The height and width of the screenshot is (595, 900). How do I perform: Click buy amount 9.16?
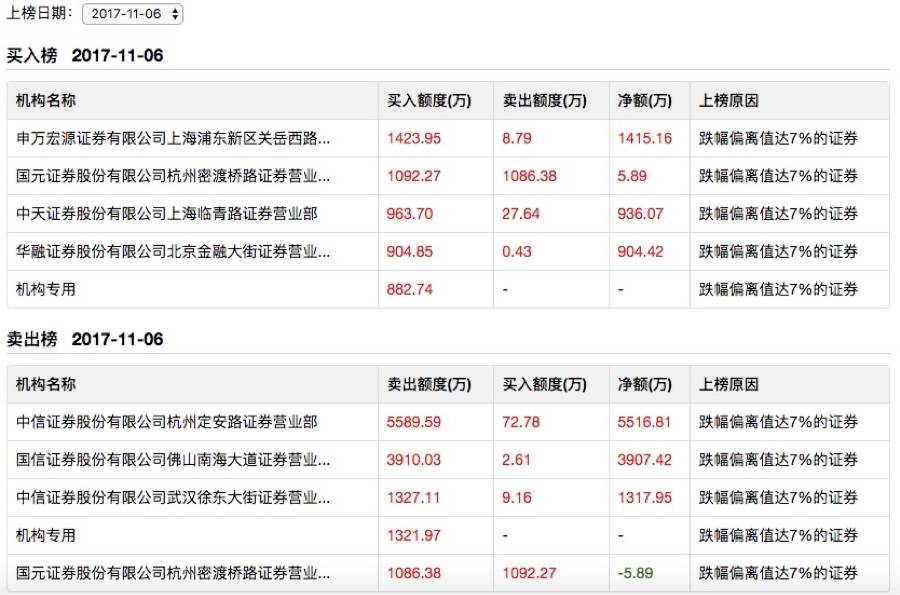click(x=517, y=497)
